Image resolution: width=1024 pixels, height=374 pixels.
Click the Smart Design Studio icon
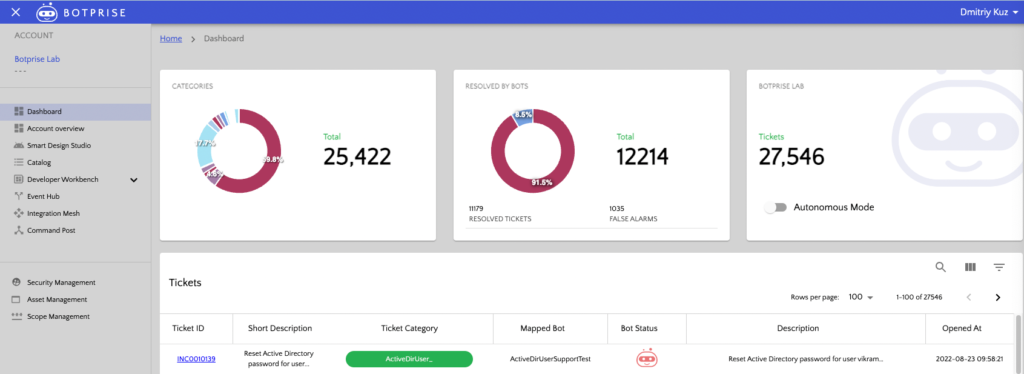coord(19,146)
